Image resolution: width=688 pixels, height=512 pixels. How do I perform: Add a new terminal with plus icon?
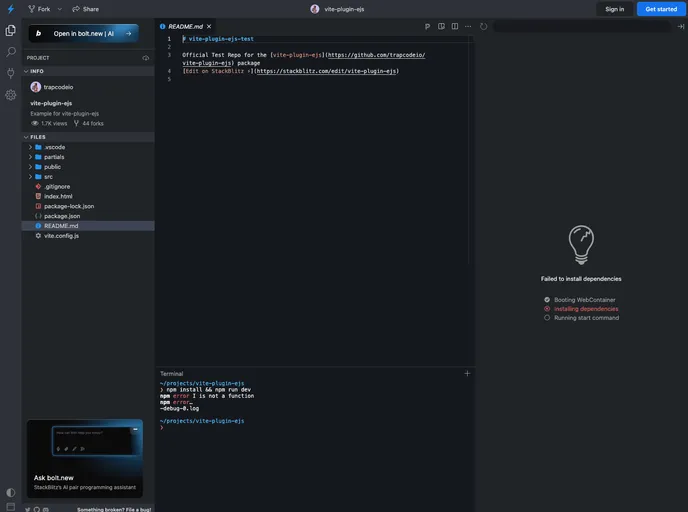(467, 373)
